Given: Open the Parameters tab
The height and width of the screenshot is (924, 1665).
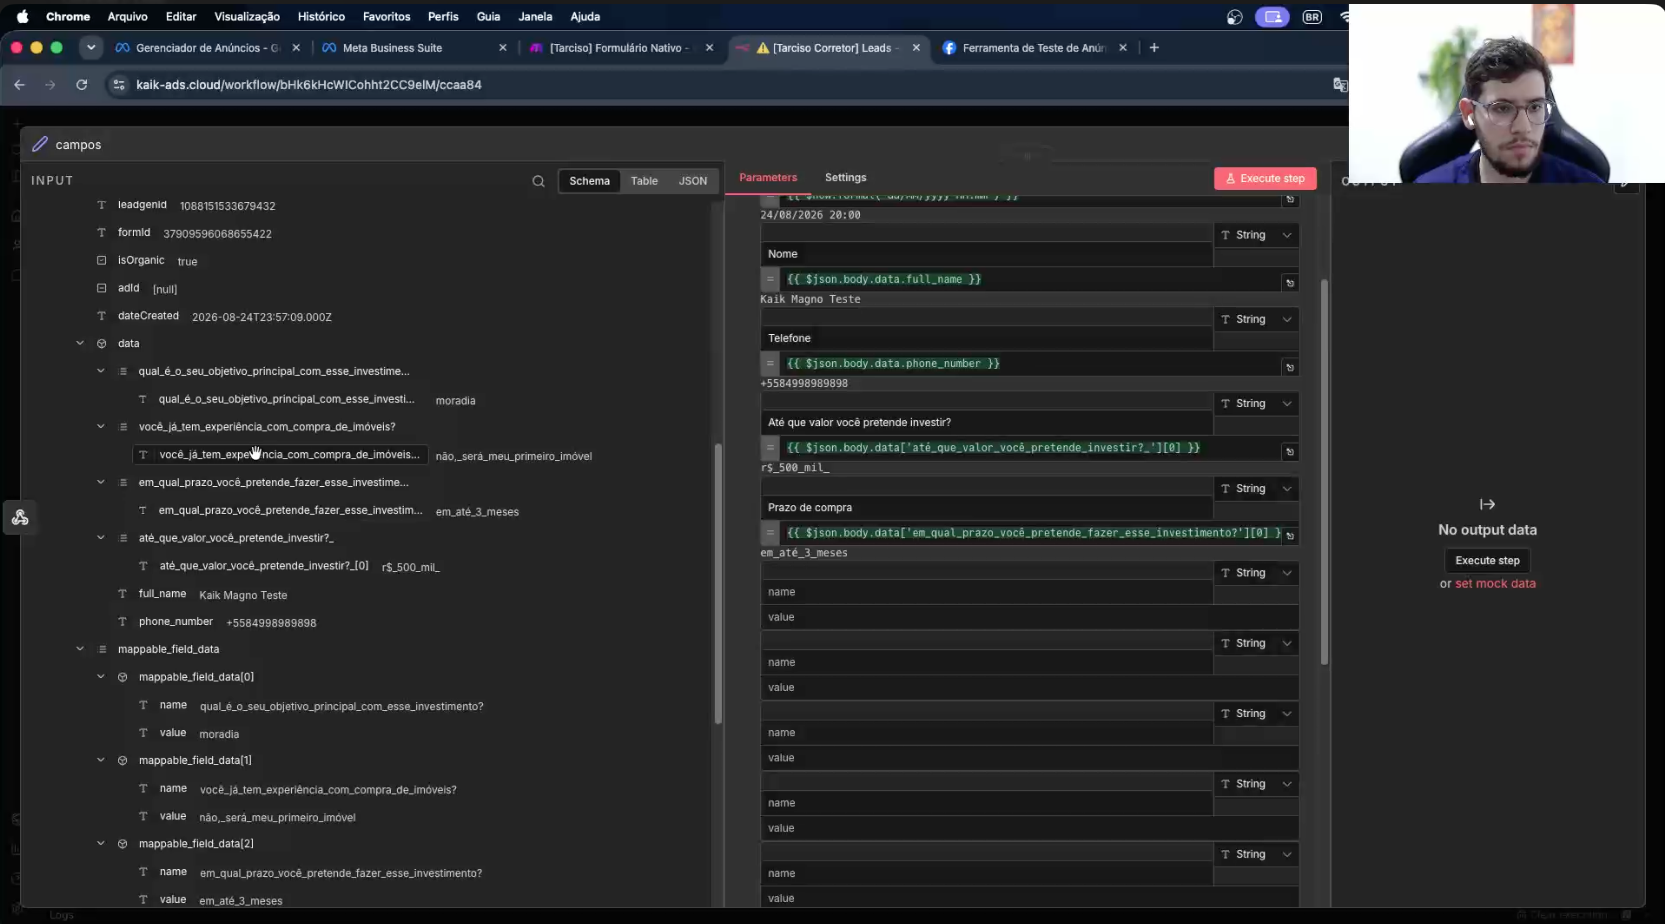Looking at the screenshot, I should point(768,177).
